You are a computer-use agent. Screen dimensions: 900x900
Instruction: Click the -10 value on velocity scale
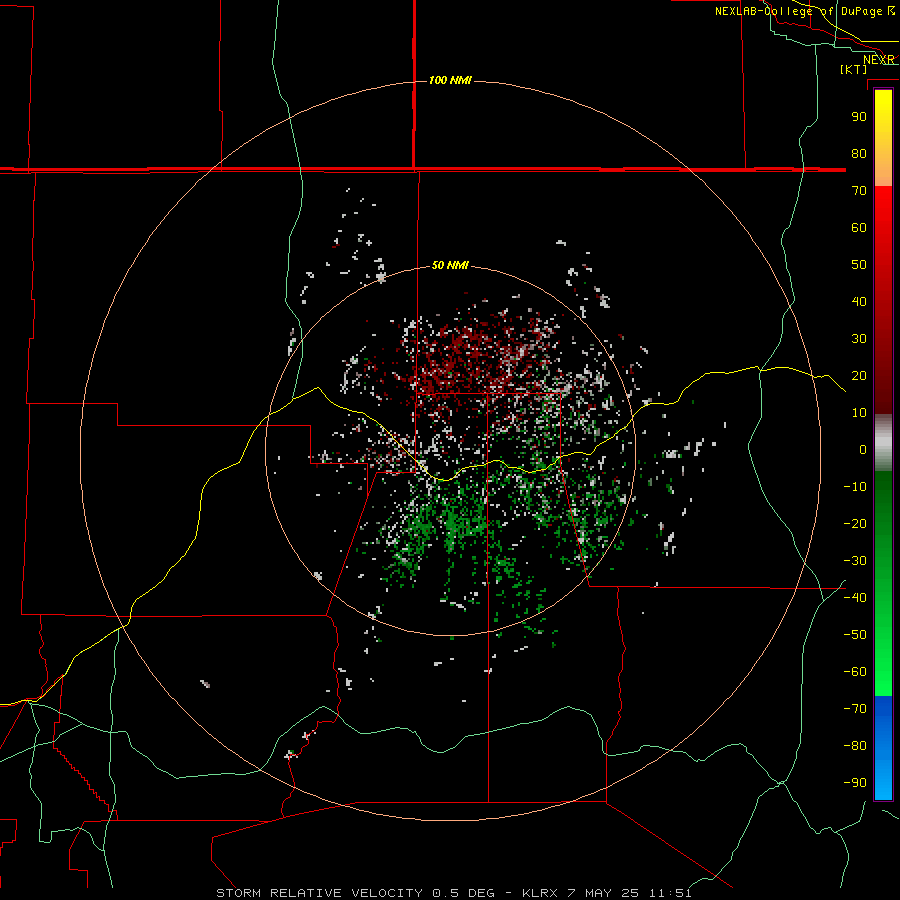855,487
